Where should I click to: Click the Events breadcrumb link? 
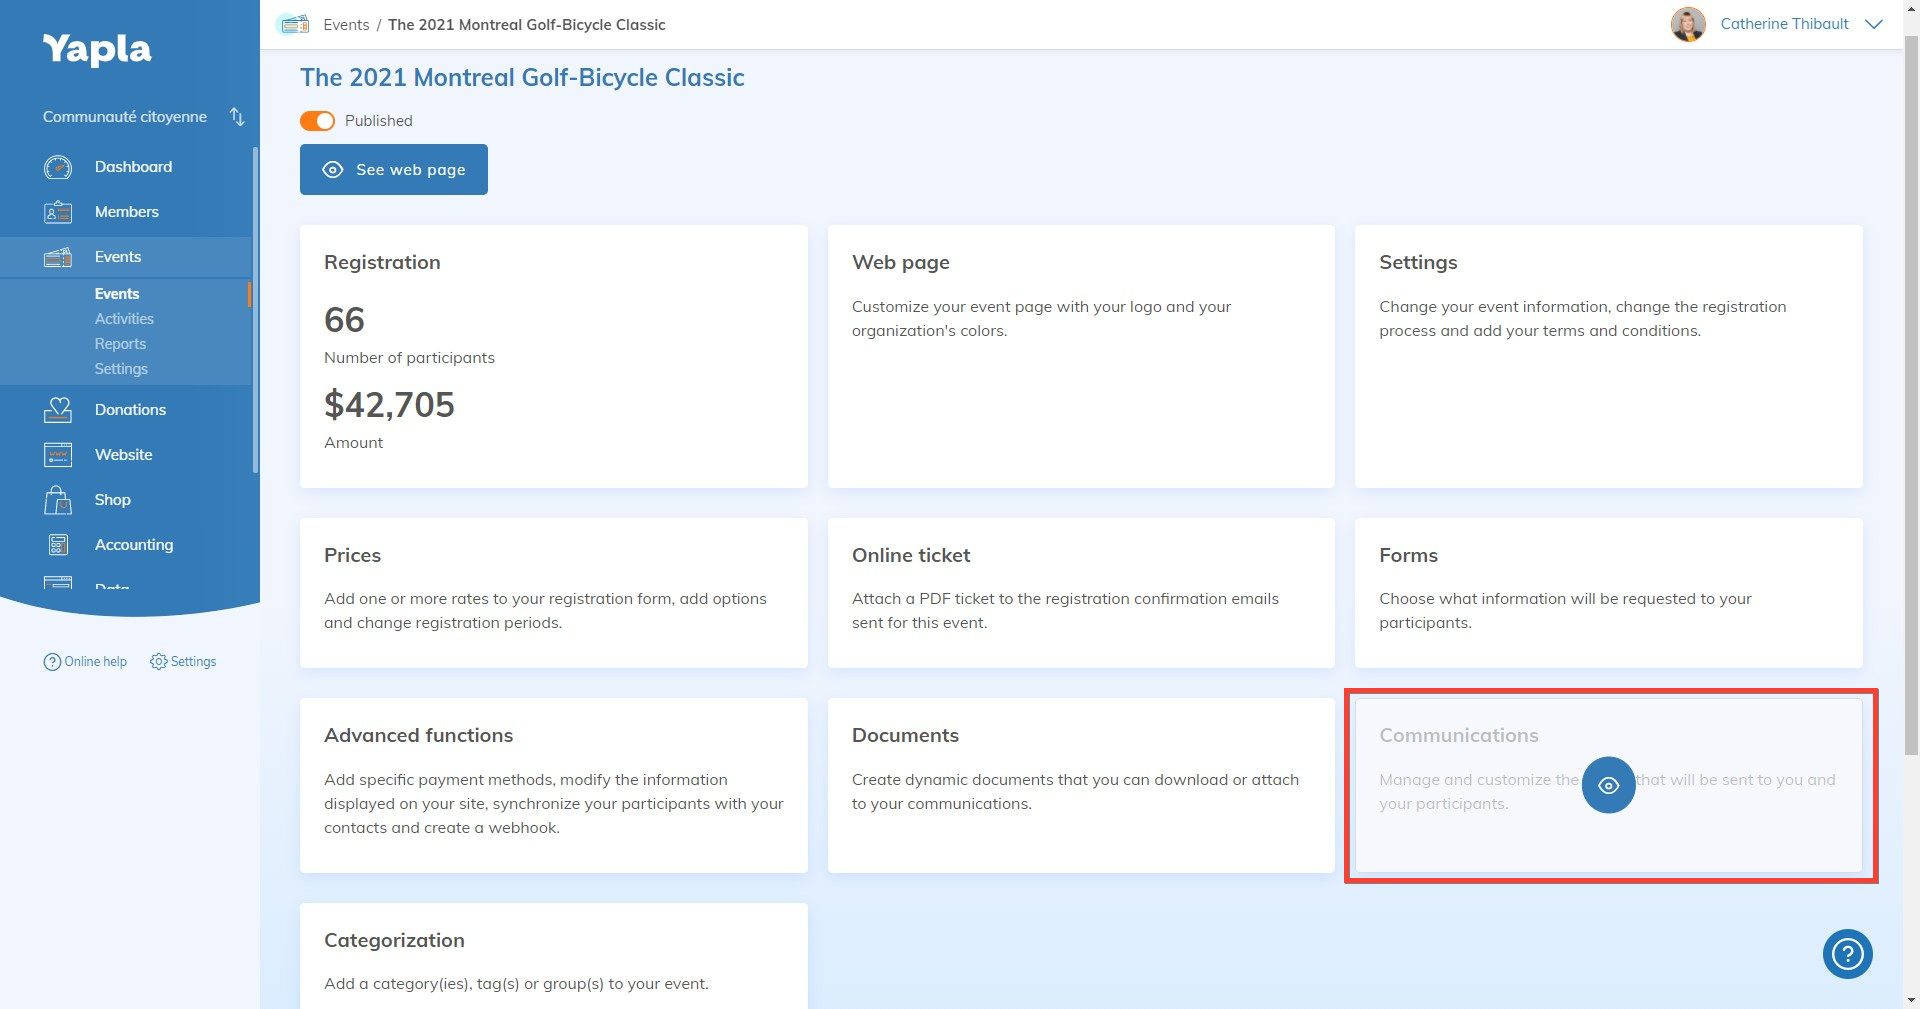[x=346, y=25]
